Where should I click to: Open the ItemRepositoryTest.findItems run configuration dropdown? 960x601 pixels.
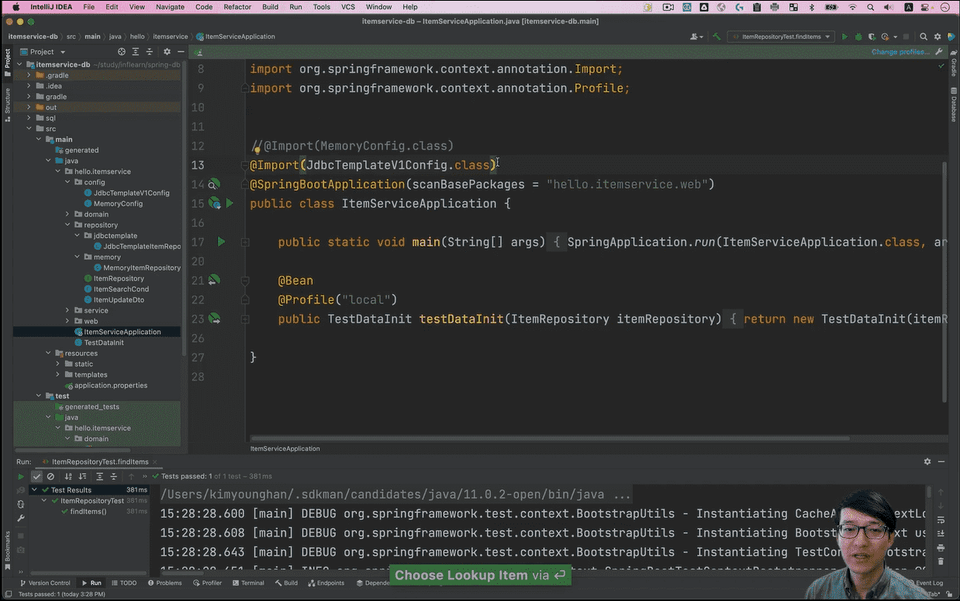pos(780,37)
